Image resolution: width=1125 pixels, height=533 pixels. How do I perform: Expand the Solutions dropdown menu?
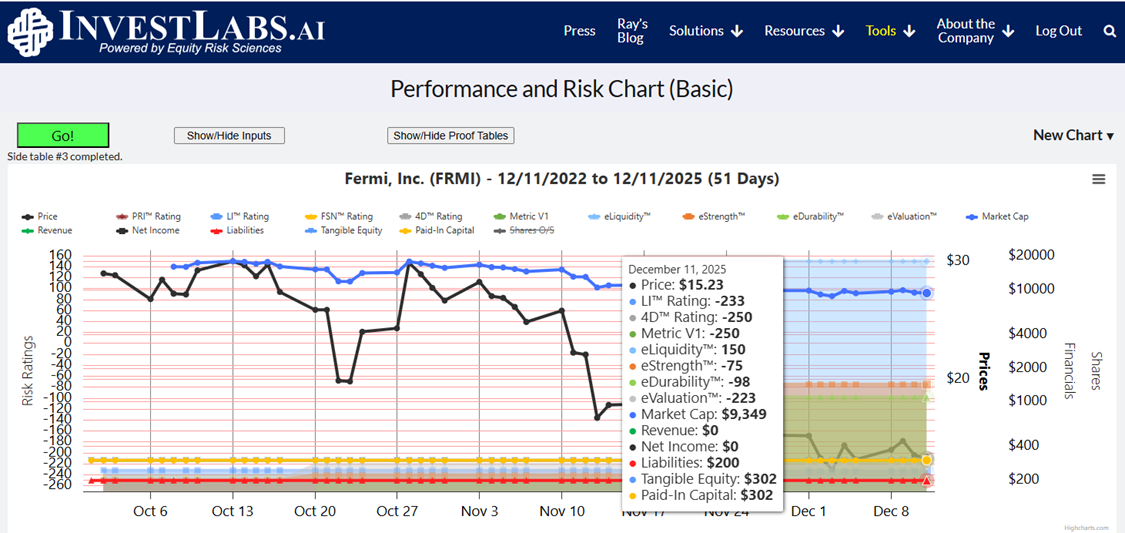click(x=705, y=31)
